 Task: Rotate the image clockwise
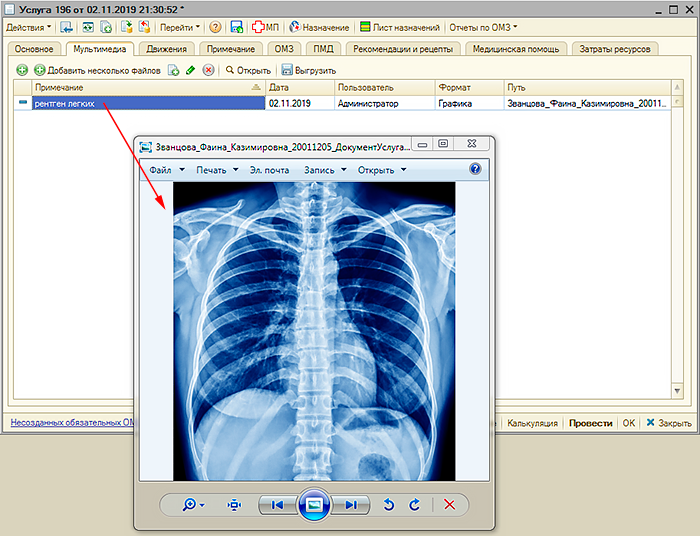click(414, 506)
